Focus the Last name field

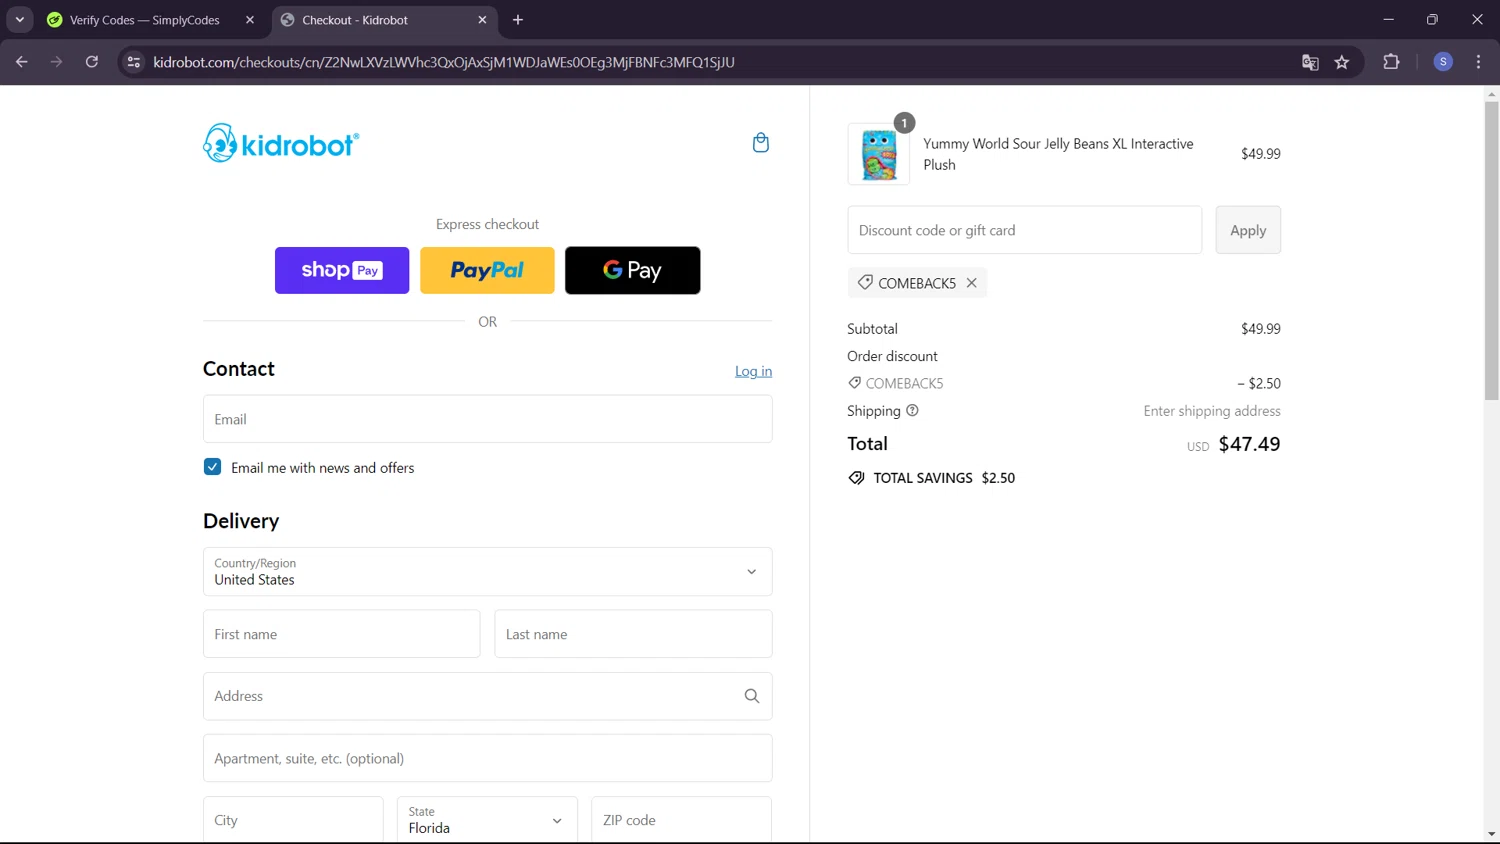click(634, 634)
